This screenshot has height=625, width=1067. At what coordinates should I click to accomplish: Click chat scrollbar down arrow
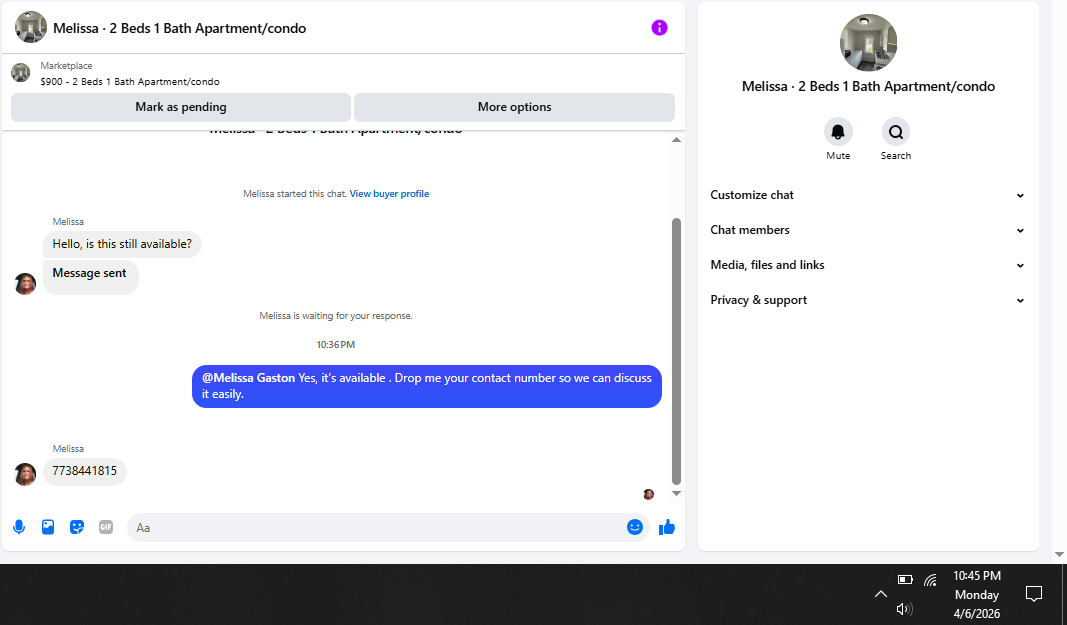point(676,494)
